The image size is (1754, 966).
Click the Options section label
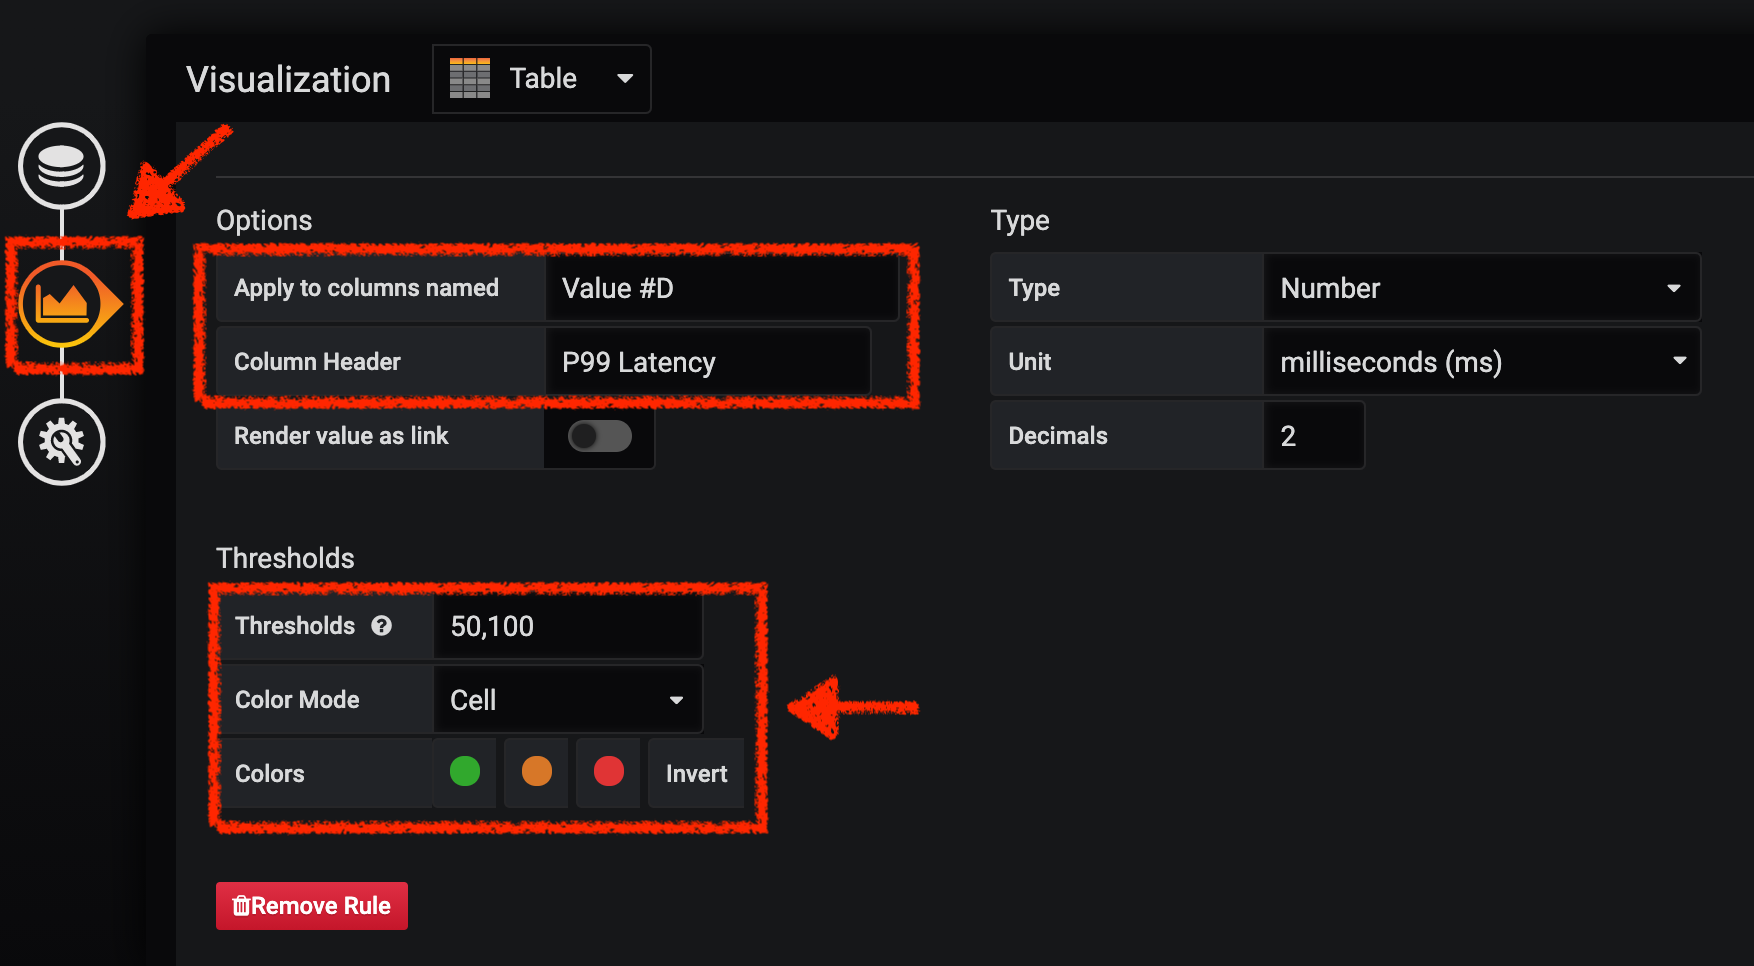click(264, 220)
